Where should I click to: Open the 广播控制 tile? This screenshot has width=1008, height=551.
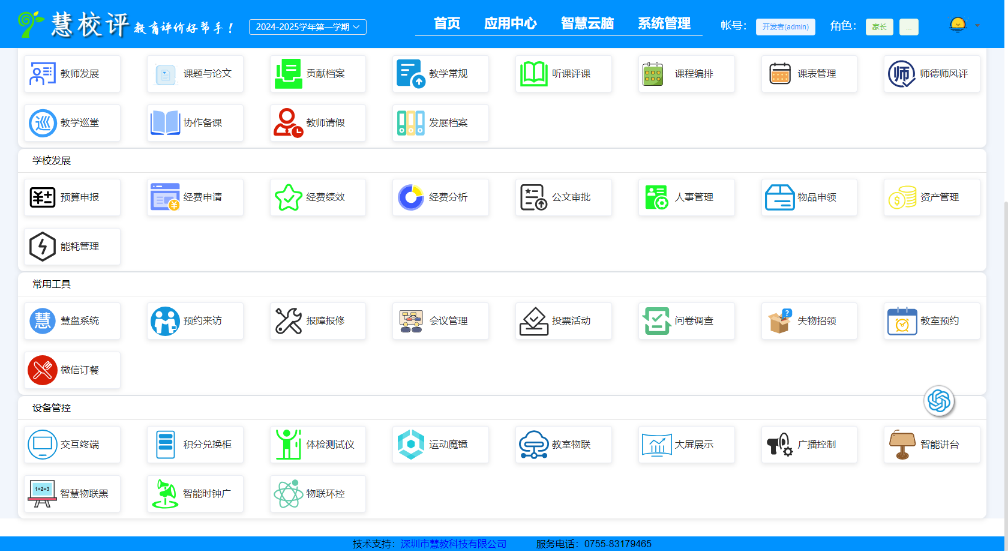coord(809,445)
